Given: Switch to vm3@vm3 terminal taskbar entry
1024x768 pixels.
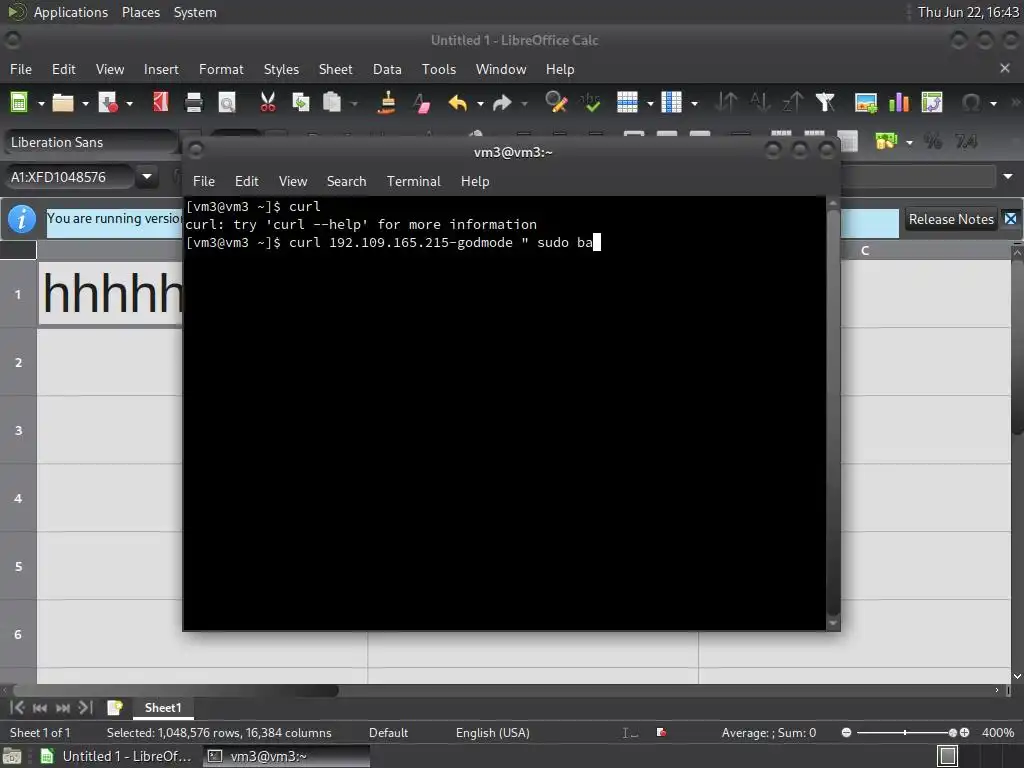Looking at the screenshot, I should click(x=286, y=756).
